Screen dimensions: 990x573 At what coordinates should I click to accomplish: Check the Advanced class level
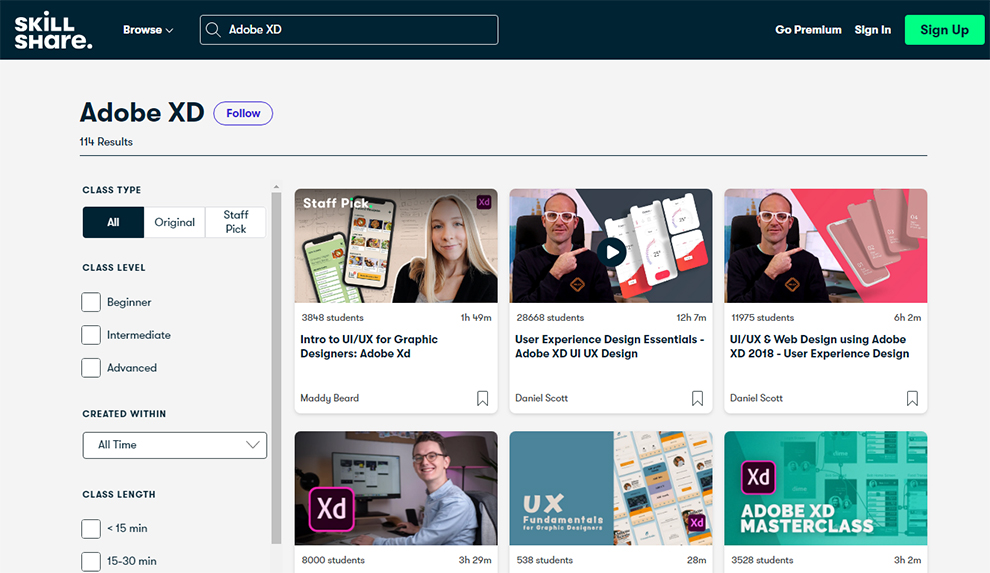(x=91, y=368)
